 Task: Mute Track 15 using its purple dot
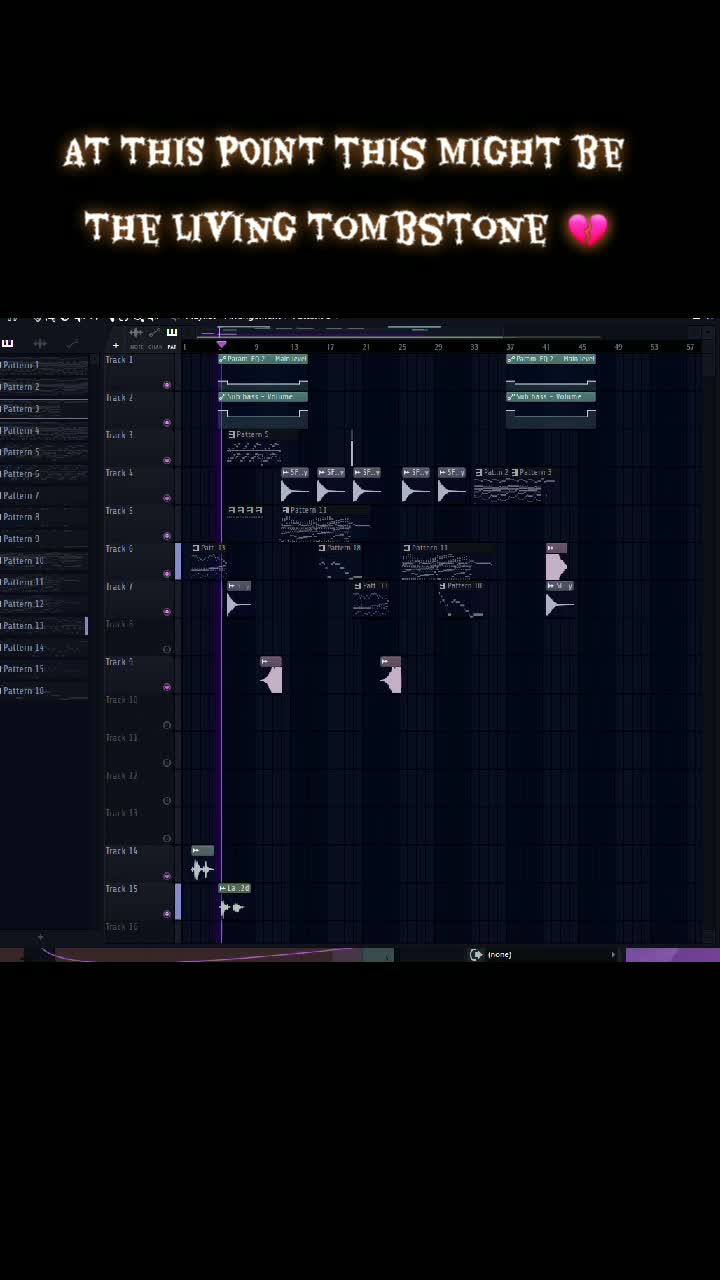pos(167,914)
